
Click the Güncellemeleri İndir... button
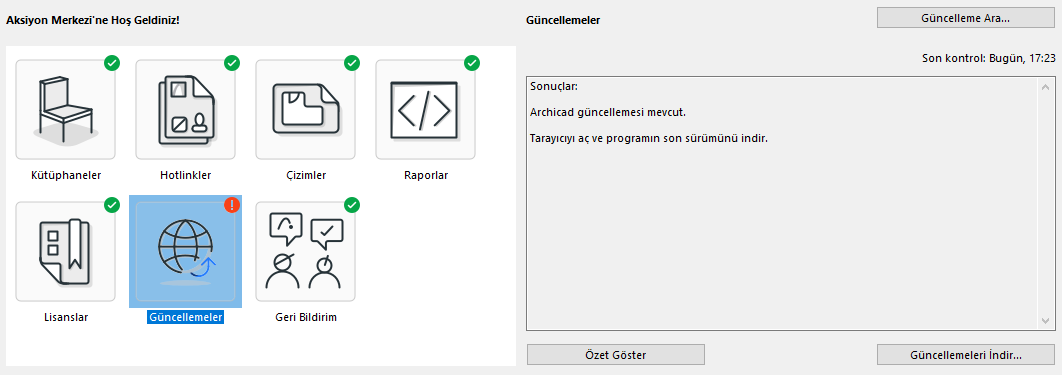(966, 355)
